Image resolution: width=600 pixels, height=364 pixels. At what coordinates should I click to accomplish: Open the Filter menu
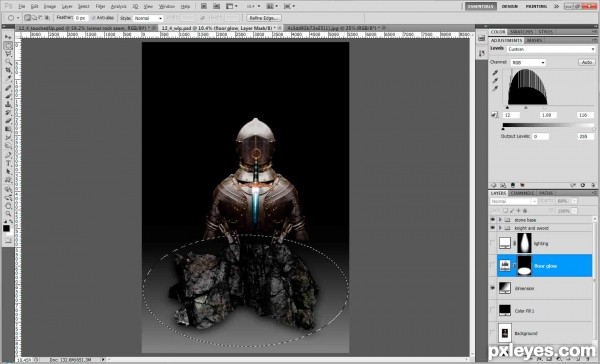(x=100, y=6)
